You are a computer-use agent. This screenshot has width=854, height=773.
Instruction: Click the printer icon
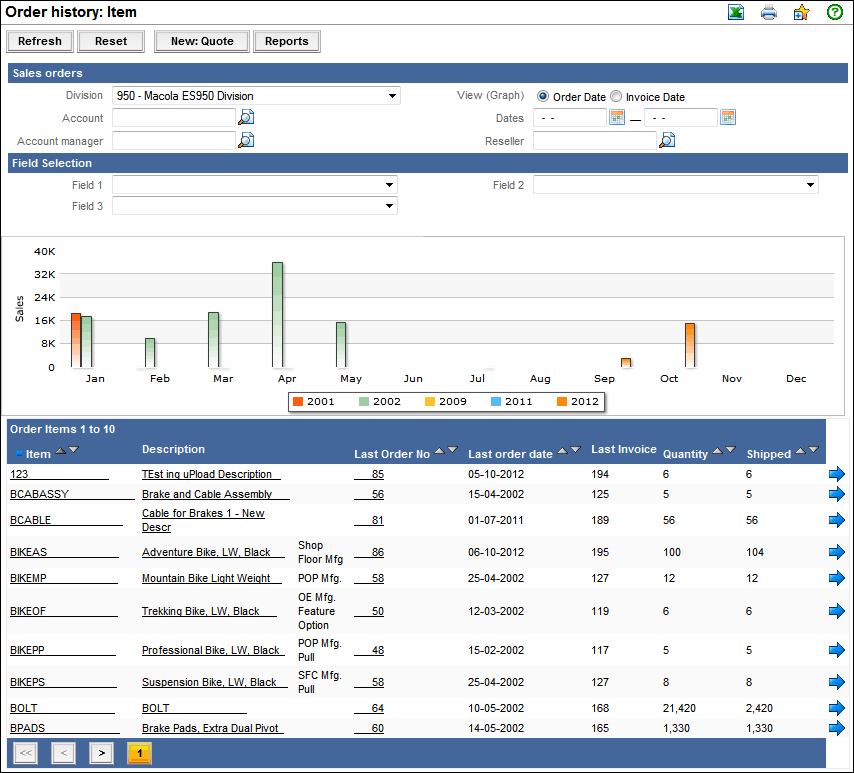point(768,13)
